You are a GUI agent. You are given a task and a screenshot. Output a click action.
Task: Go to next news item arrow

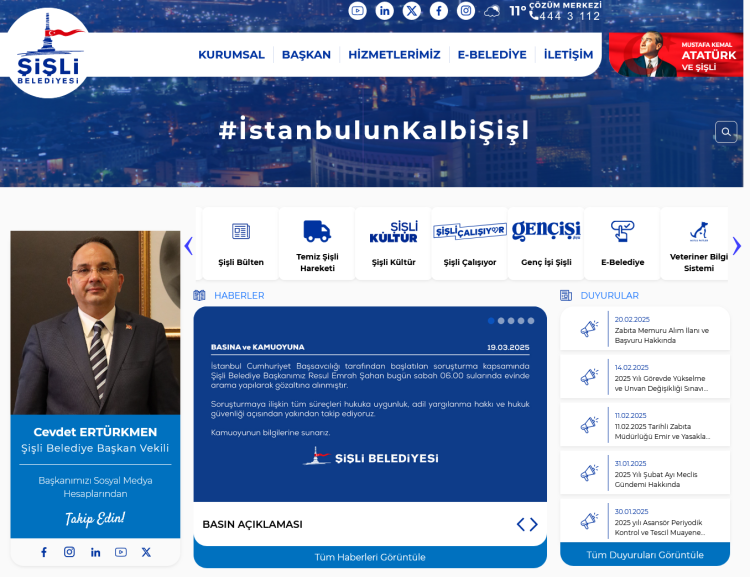534,524
